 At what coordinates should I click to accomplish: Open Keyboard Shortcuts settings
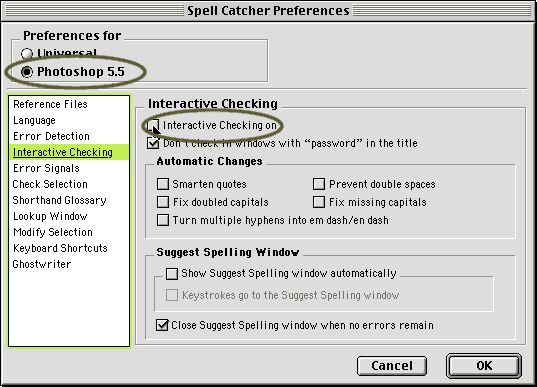[69, 248]
